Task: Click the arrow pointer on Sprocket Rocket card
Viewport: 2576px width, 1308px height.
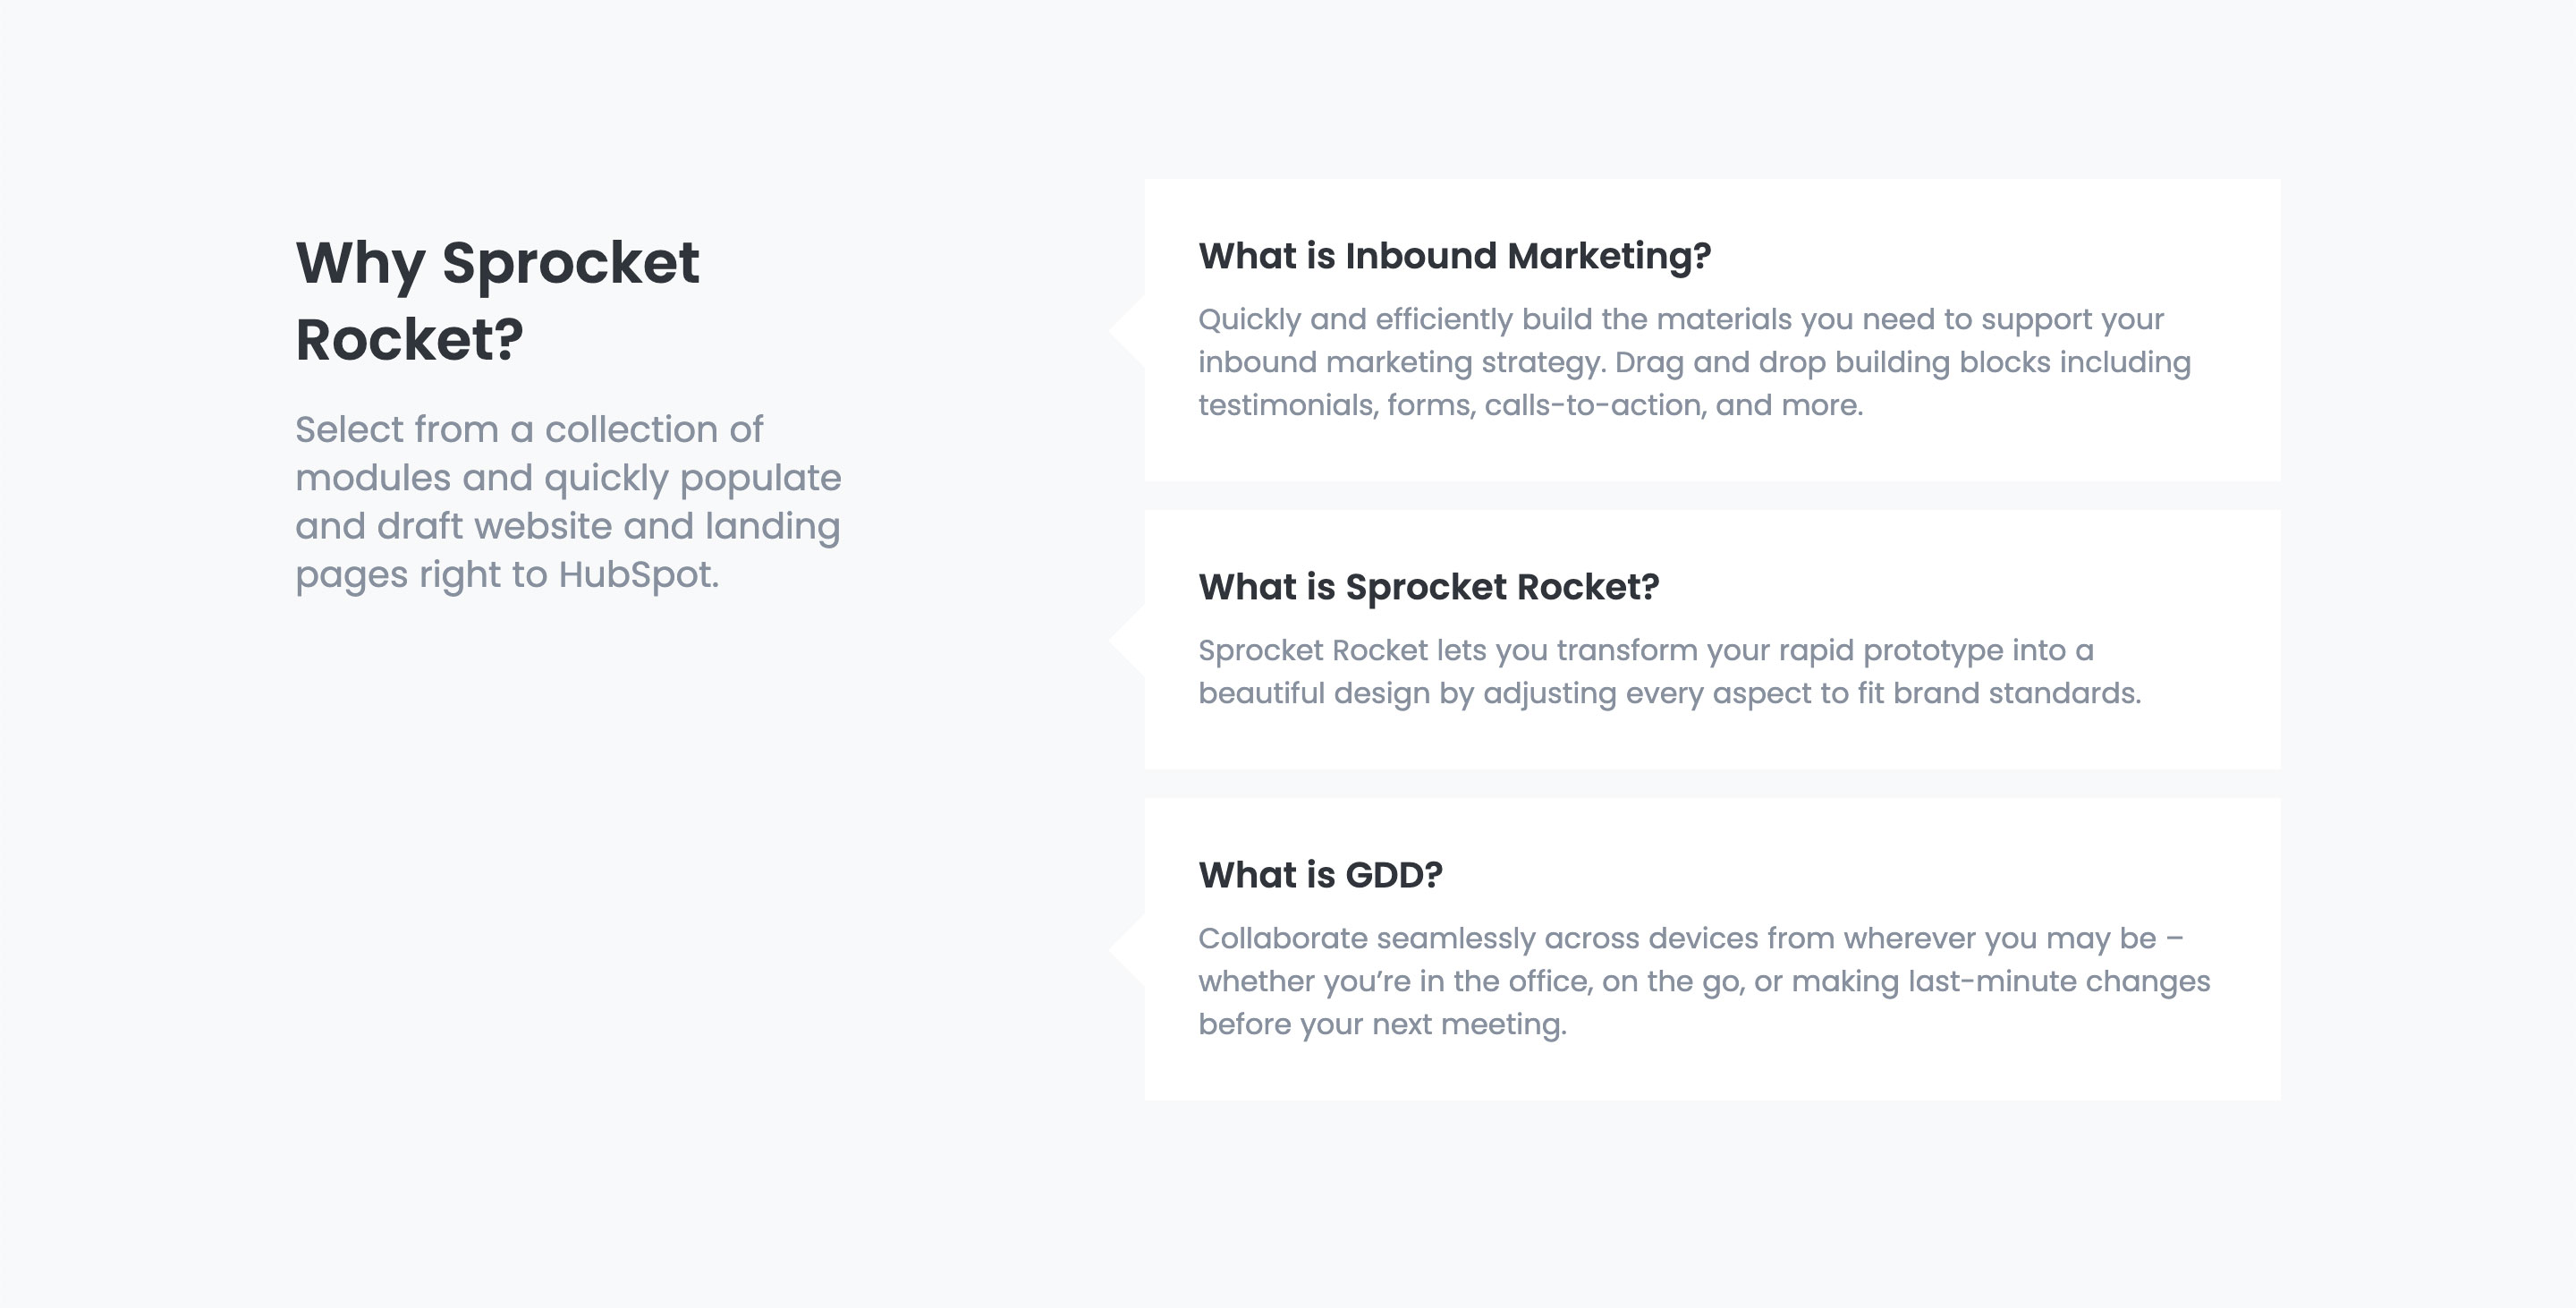Action: 1127,640
